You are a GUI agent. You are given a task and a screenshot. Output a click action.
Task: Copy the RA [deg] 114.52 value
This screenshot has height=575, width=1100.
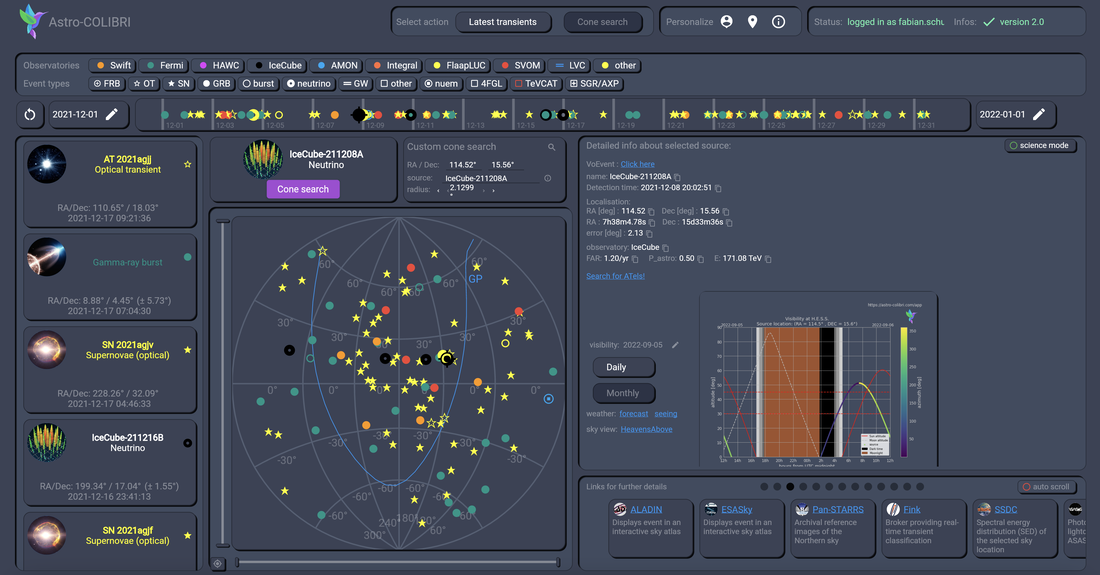click(x=651, y=211)
